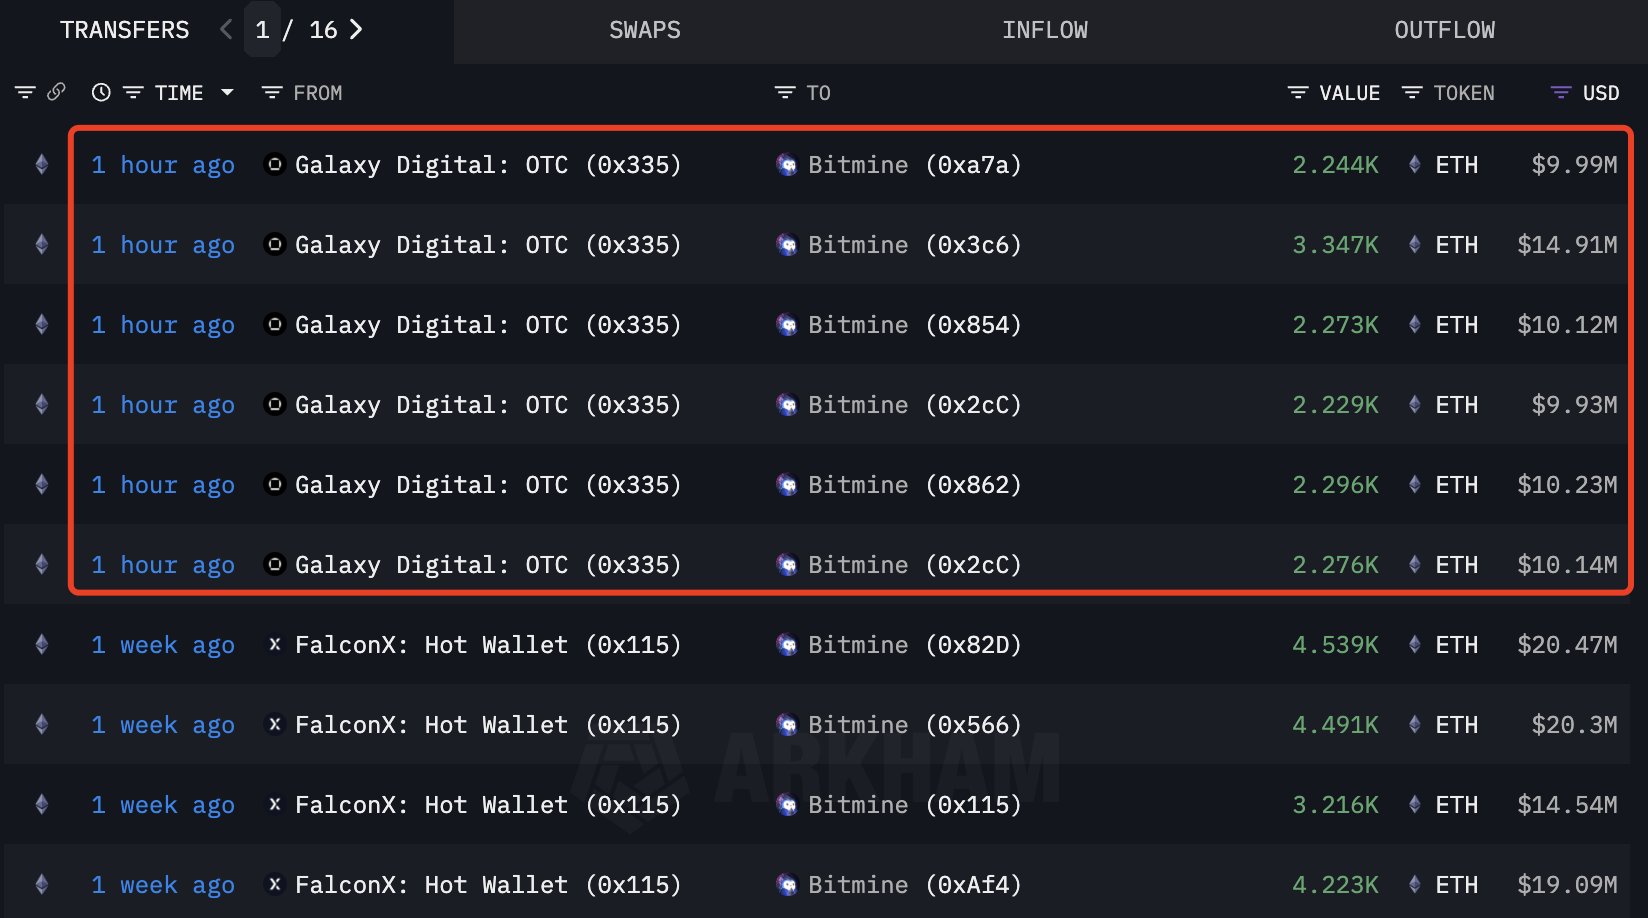Click the $20.3M USD amount
The image size is (1648, 918).
pos(1574,725)
